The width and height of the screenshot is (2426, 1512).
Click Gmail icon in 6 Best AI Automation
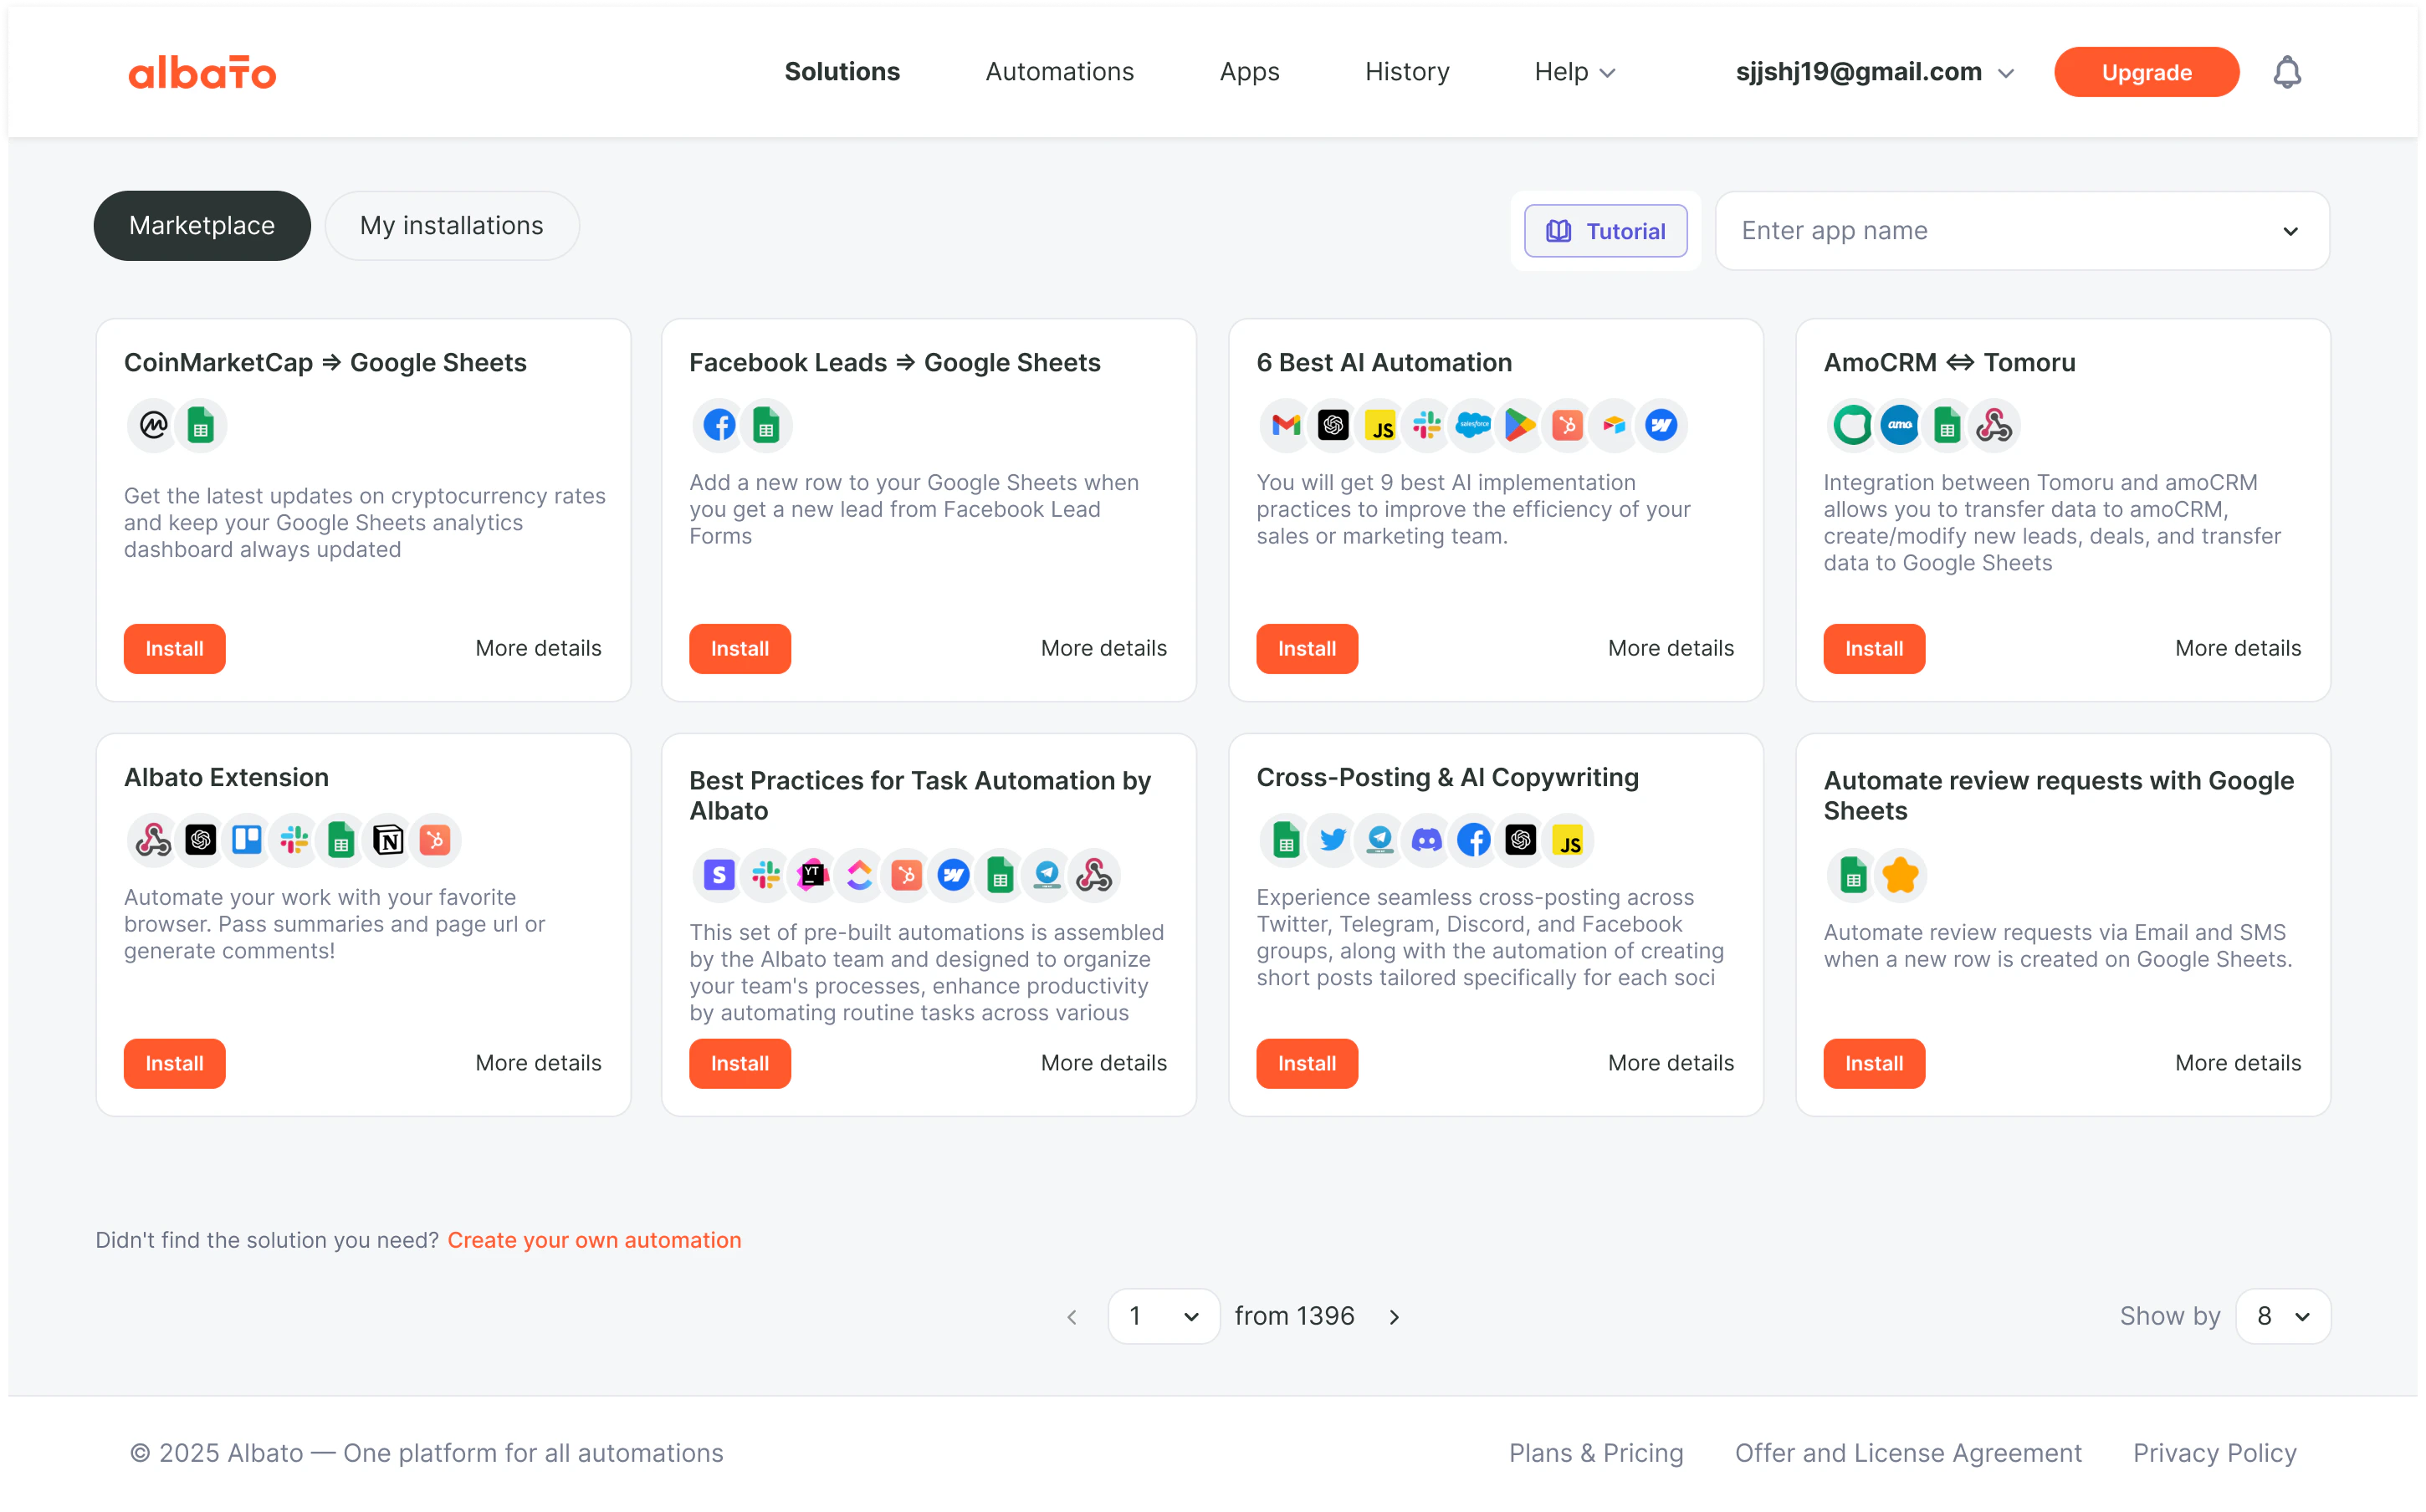1286,426
